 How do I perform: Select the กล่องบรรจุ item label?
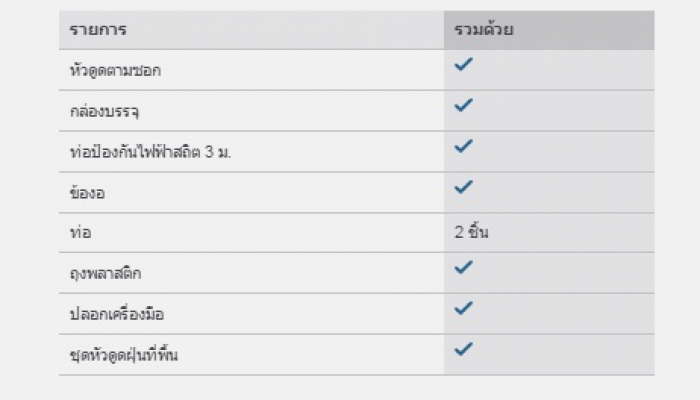(104, 111)
